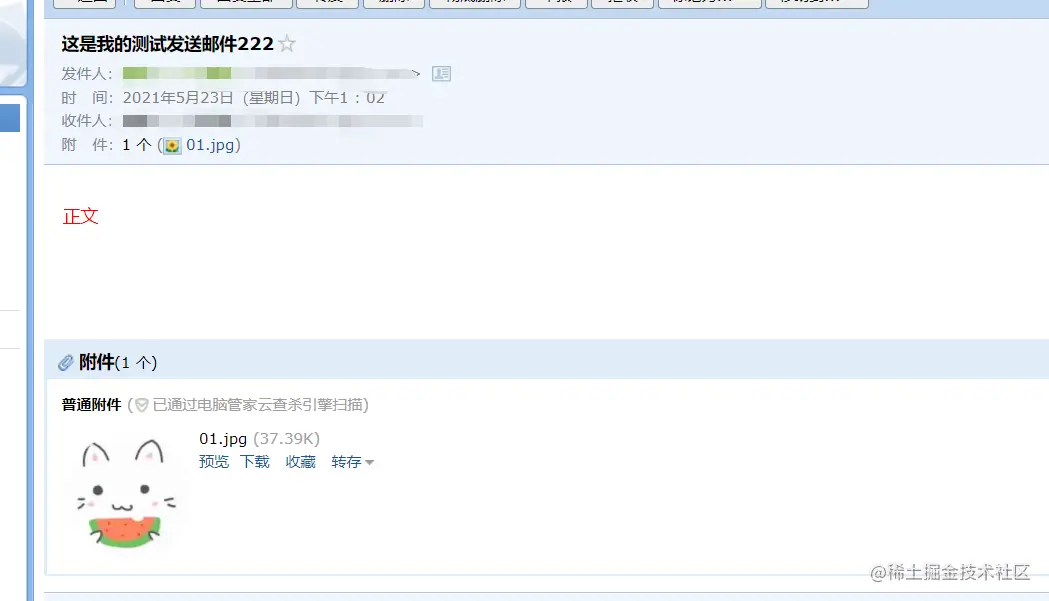Click the blurred recipient address after 收件人
1049x601 pixels.
point(272,121)
